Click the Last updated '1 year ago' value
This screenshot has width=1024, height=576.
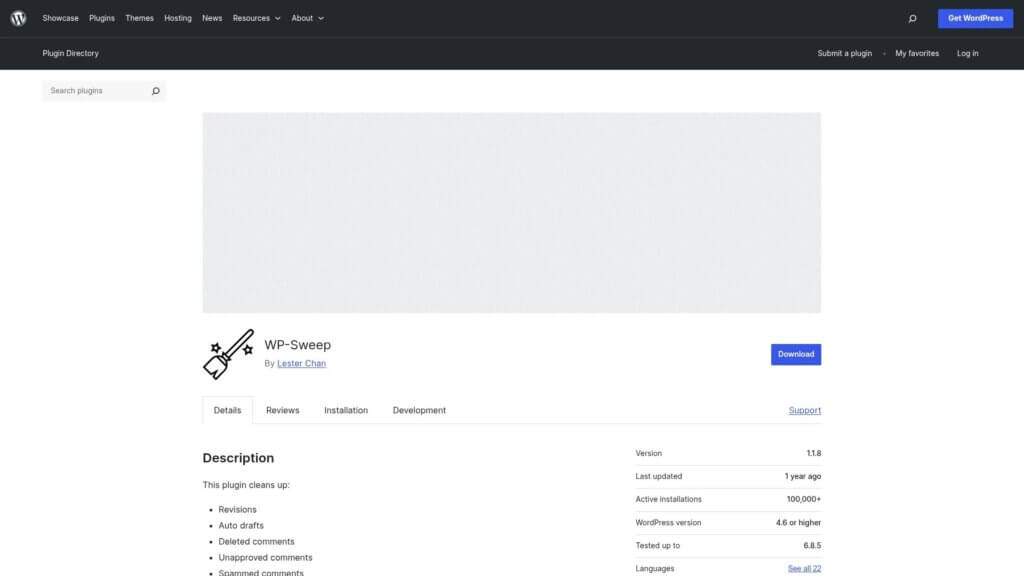(x=803, y=476)
